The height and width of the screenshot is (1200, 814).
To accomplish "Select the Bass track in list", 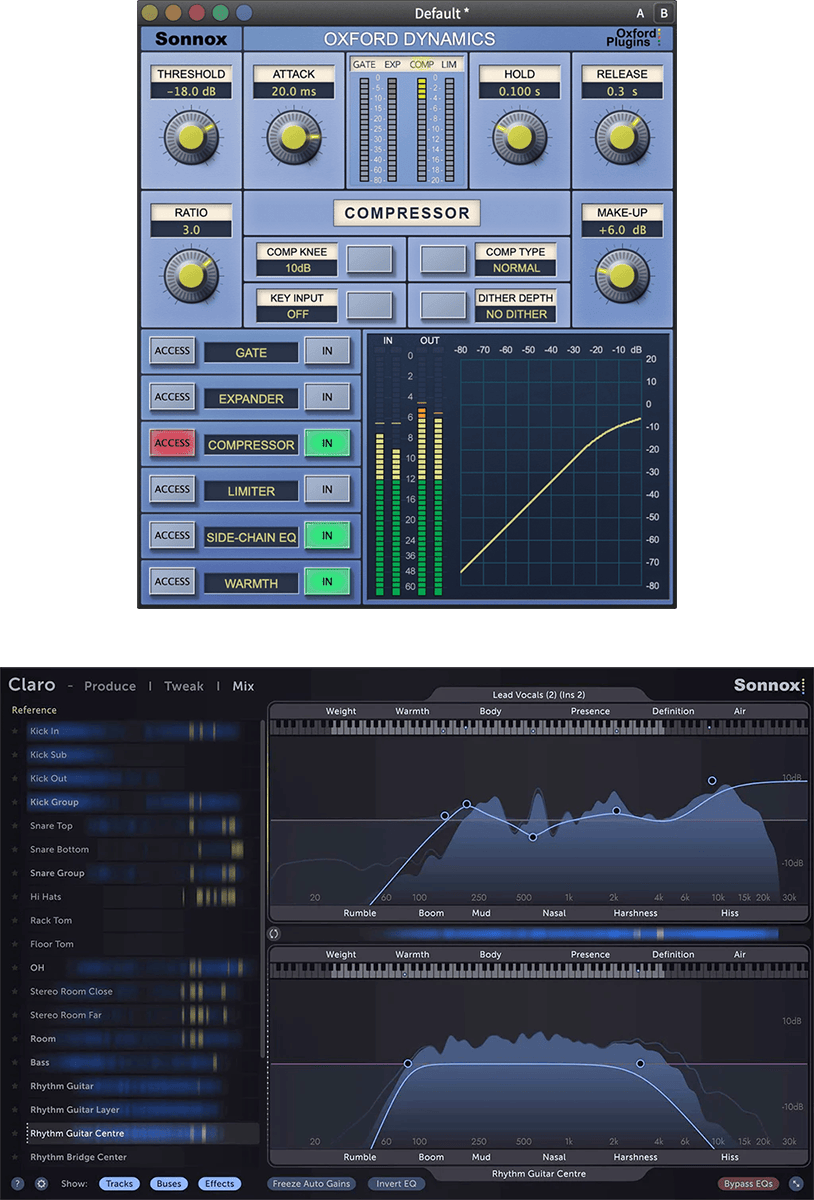I will tap(40, 1062).
